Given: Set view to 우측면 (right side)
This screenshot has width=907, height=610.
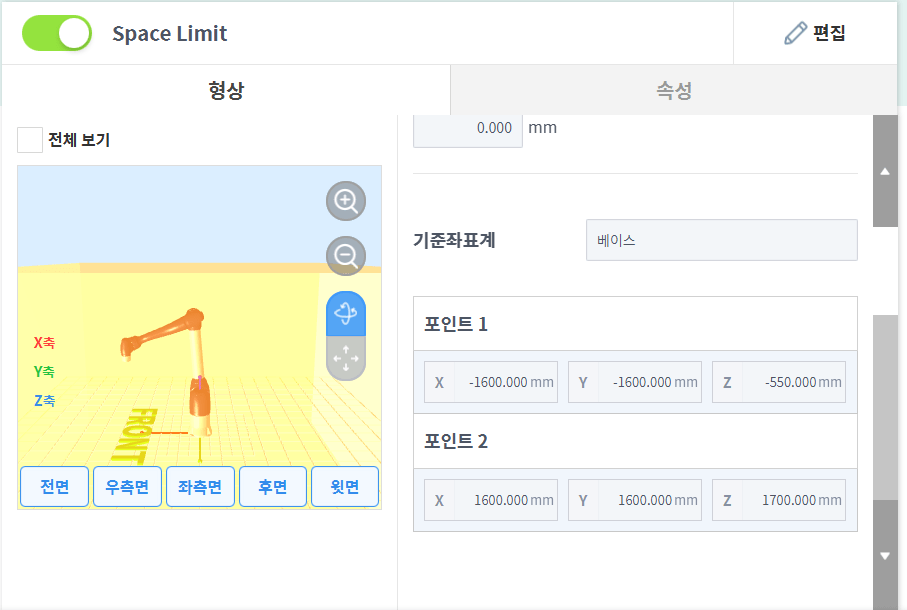Looking at the screenshot, I should tap(127, 486).
